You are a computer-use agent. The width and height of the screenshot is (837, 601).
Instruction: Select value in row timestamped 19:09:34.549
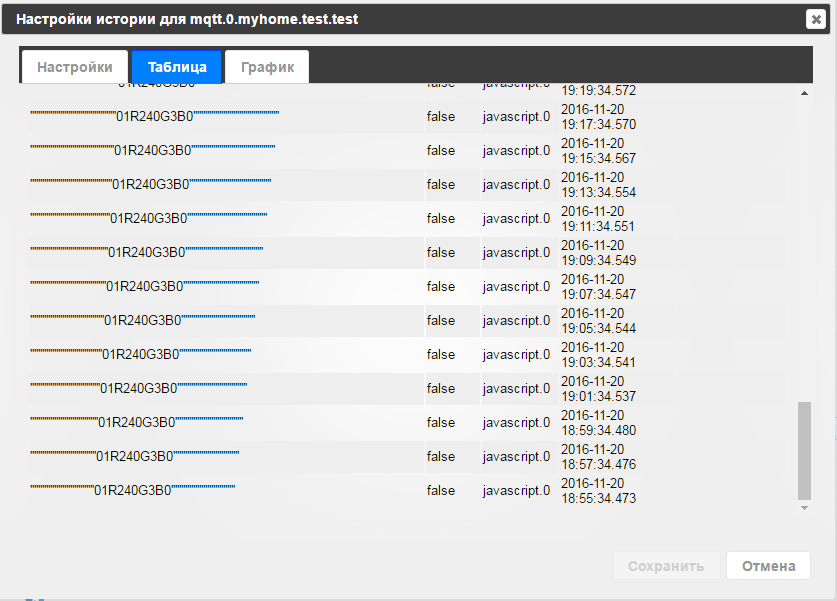tap(147, 252)
